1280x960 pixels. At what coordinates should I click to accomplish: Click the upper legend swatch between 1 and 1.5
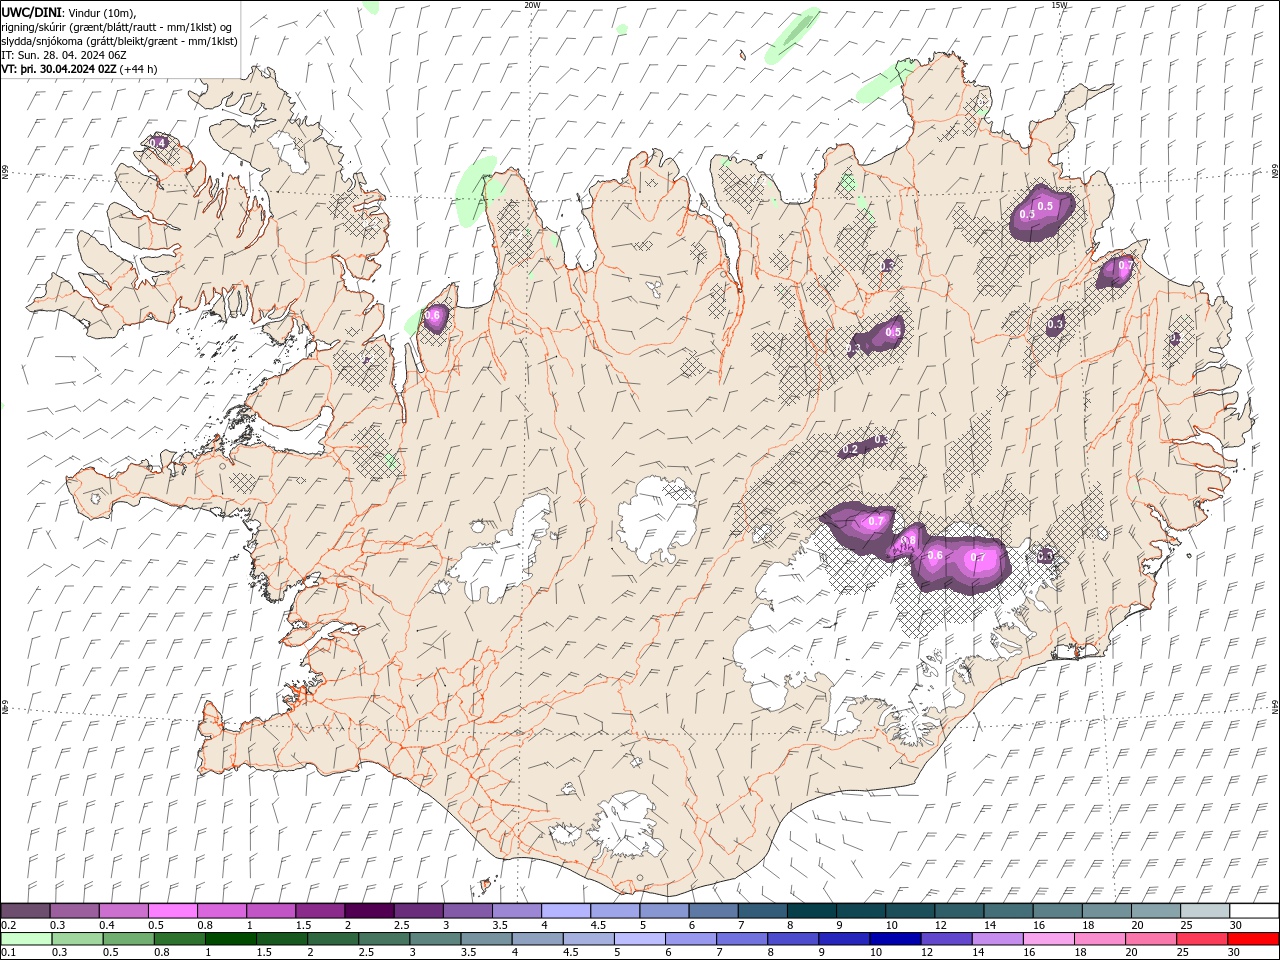pos(270,911)
